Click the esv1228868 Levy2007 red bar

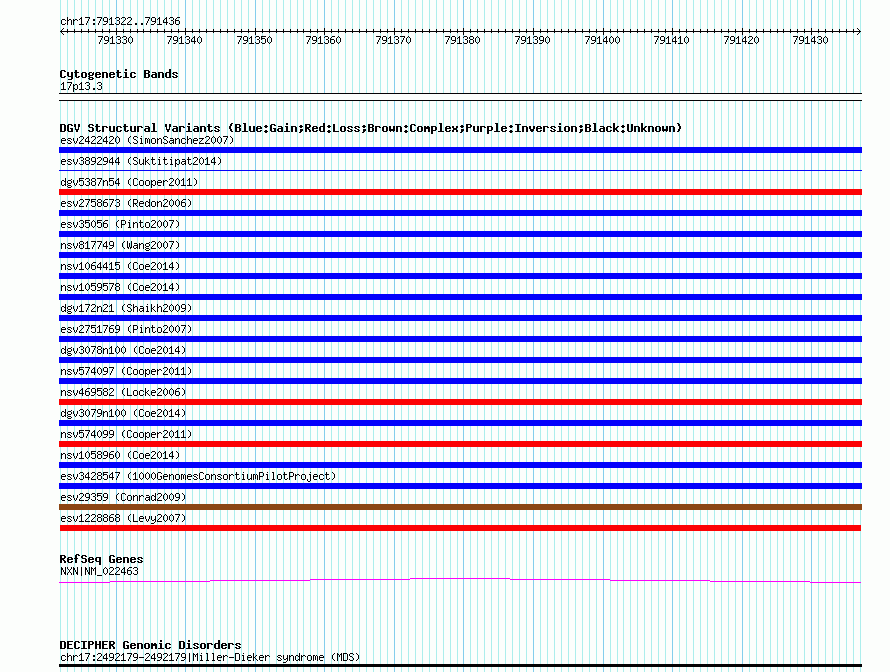460,528
